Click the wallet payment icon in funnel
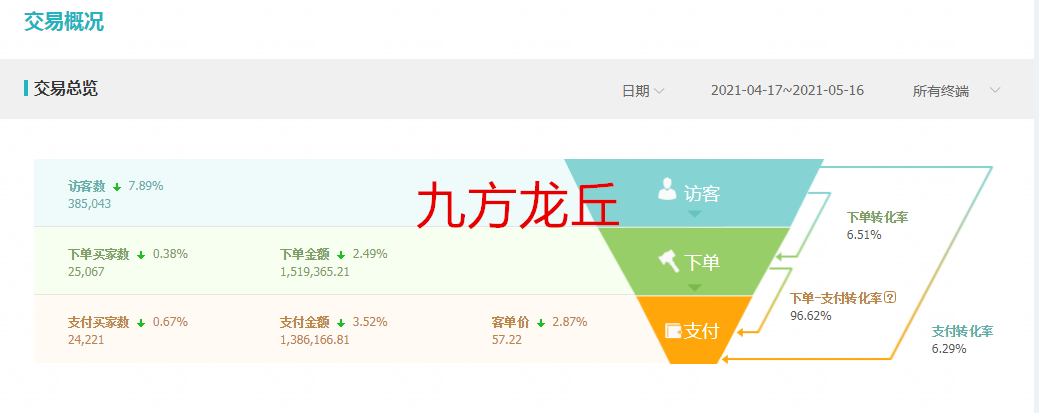Screen dimensions: 1039x413 [674, 331]
